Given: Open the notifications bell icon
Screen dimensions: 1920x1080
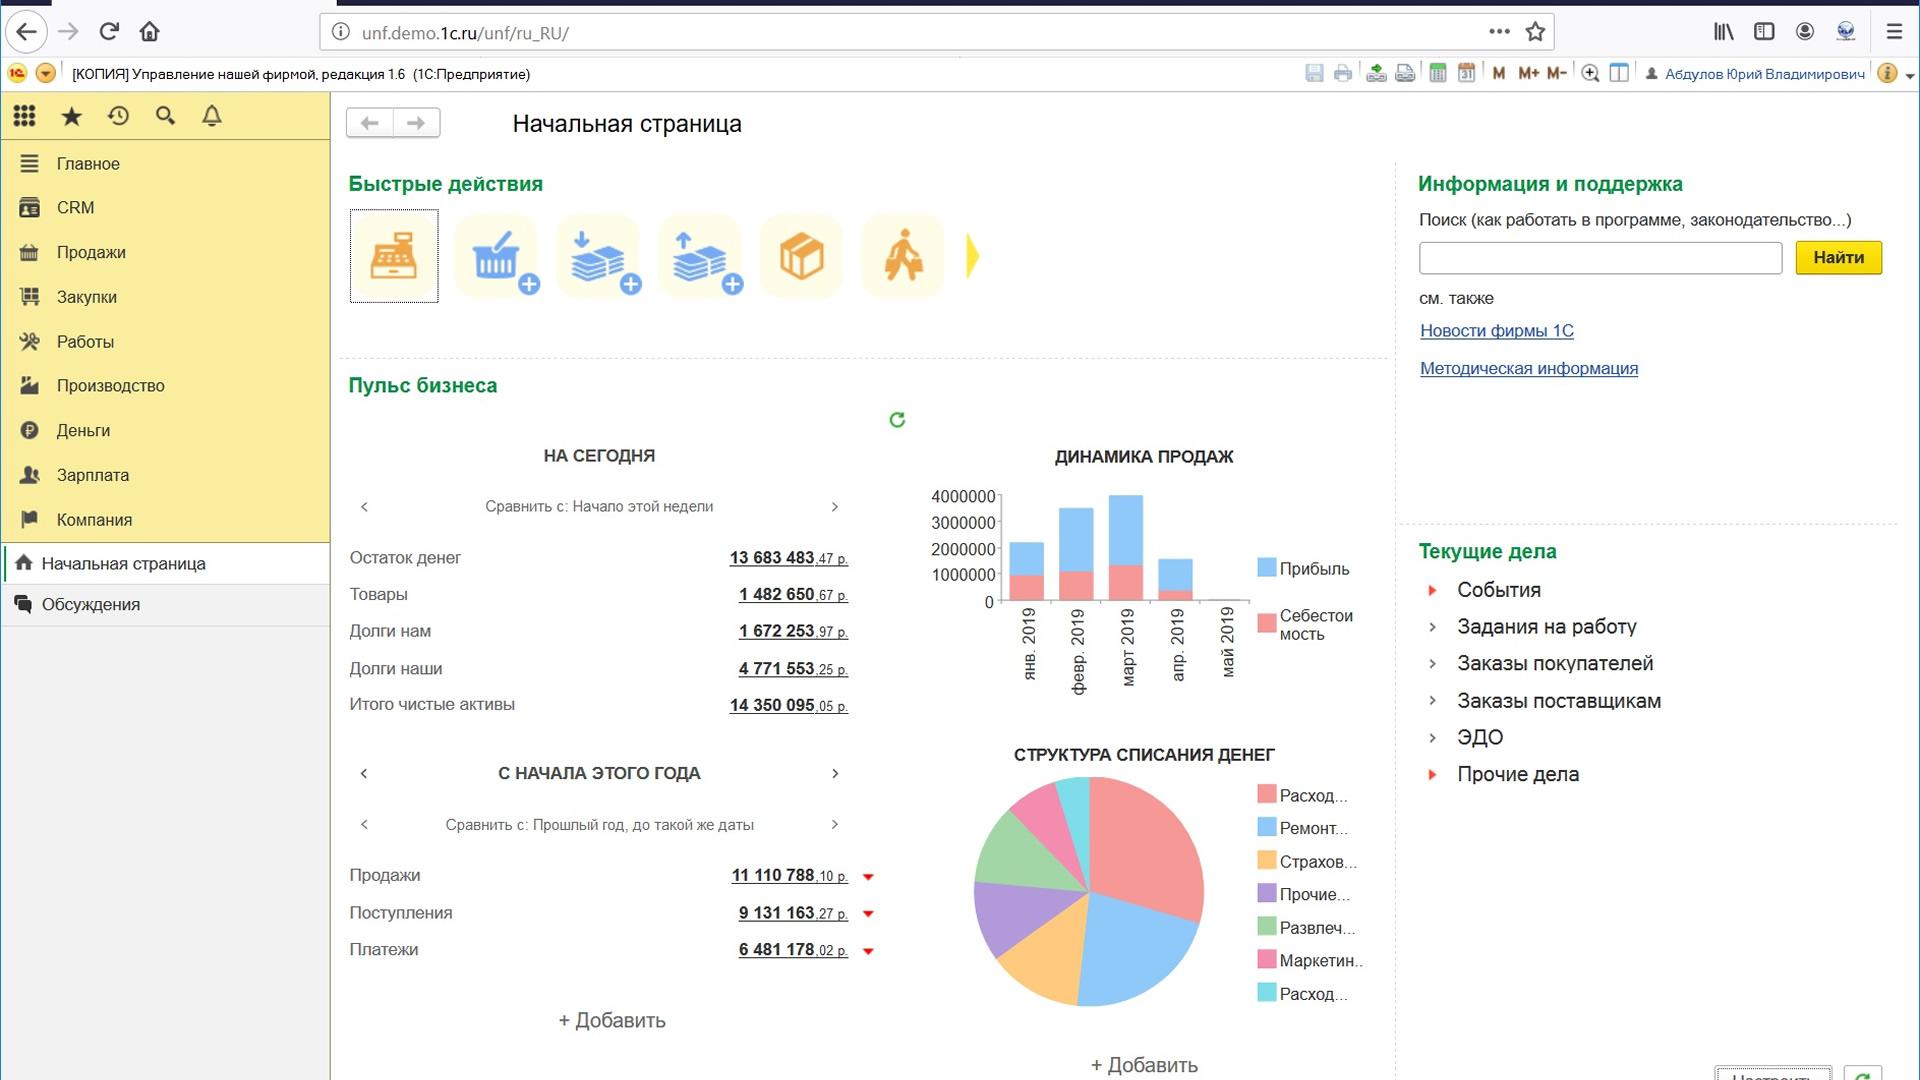Looking at the screenshot, I should coord(212,116).
